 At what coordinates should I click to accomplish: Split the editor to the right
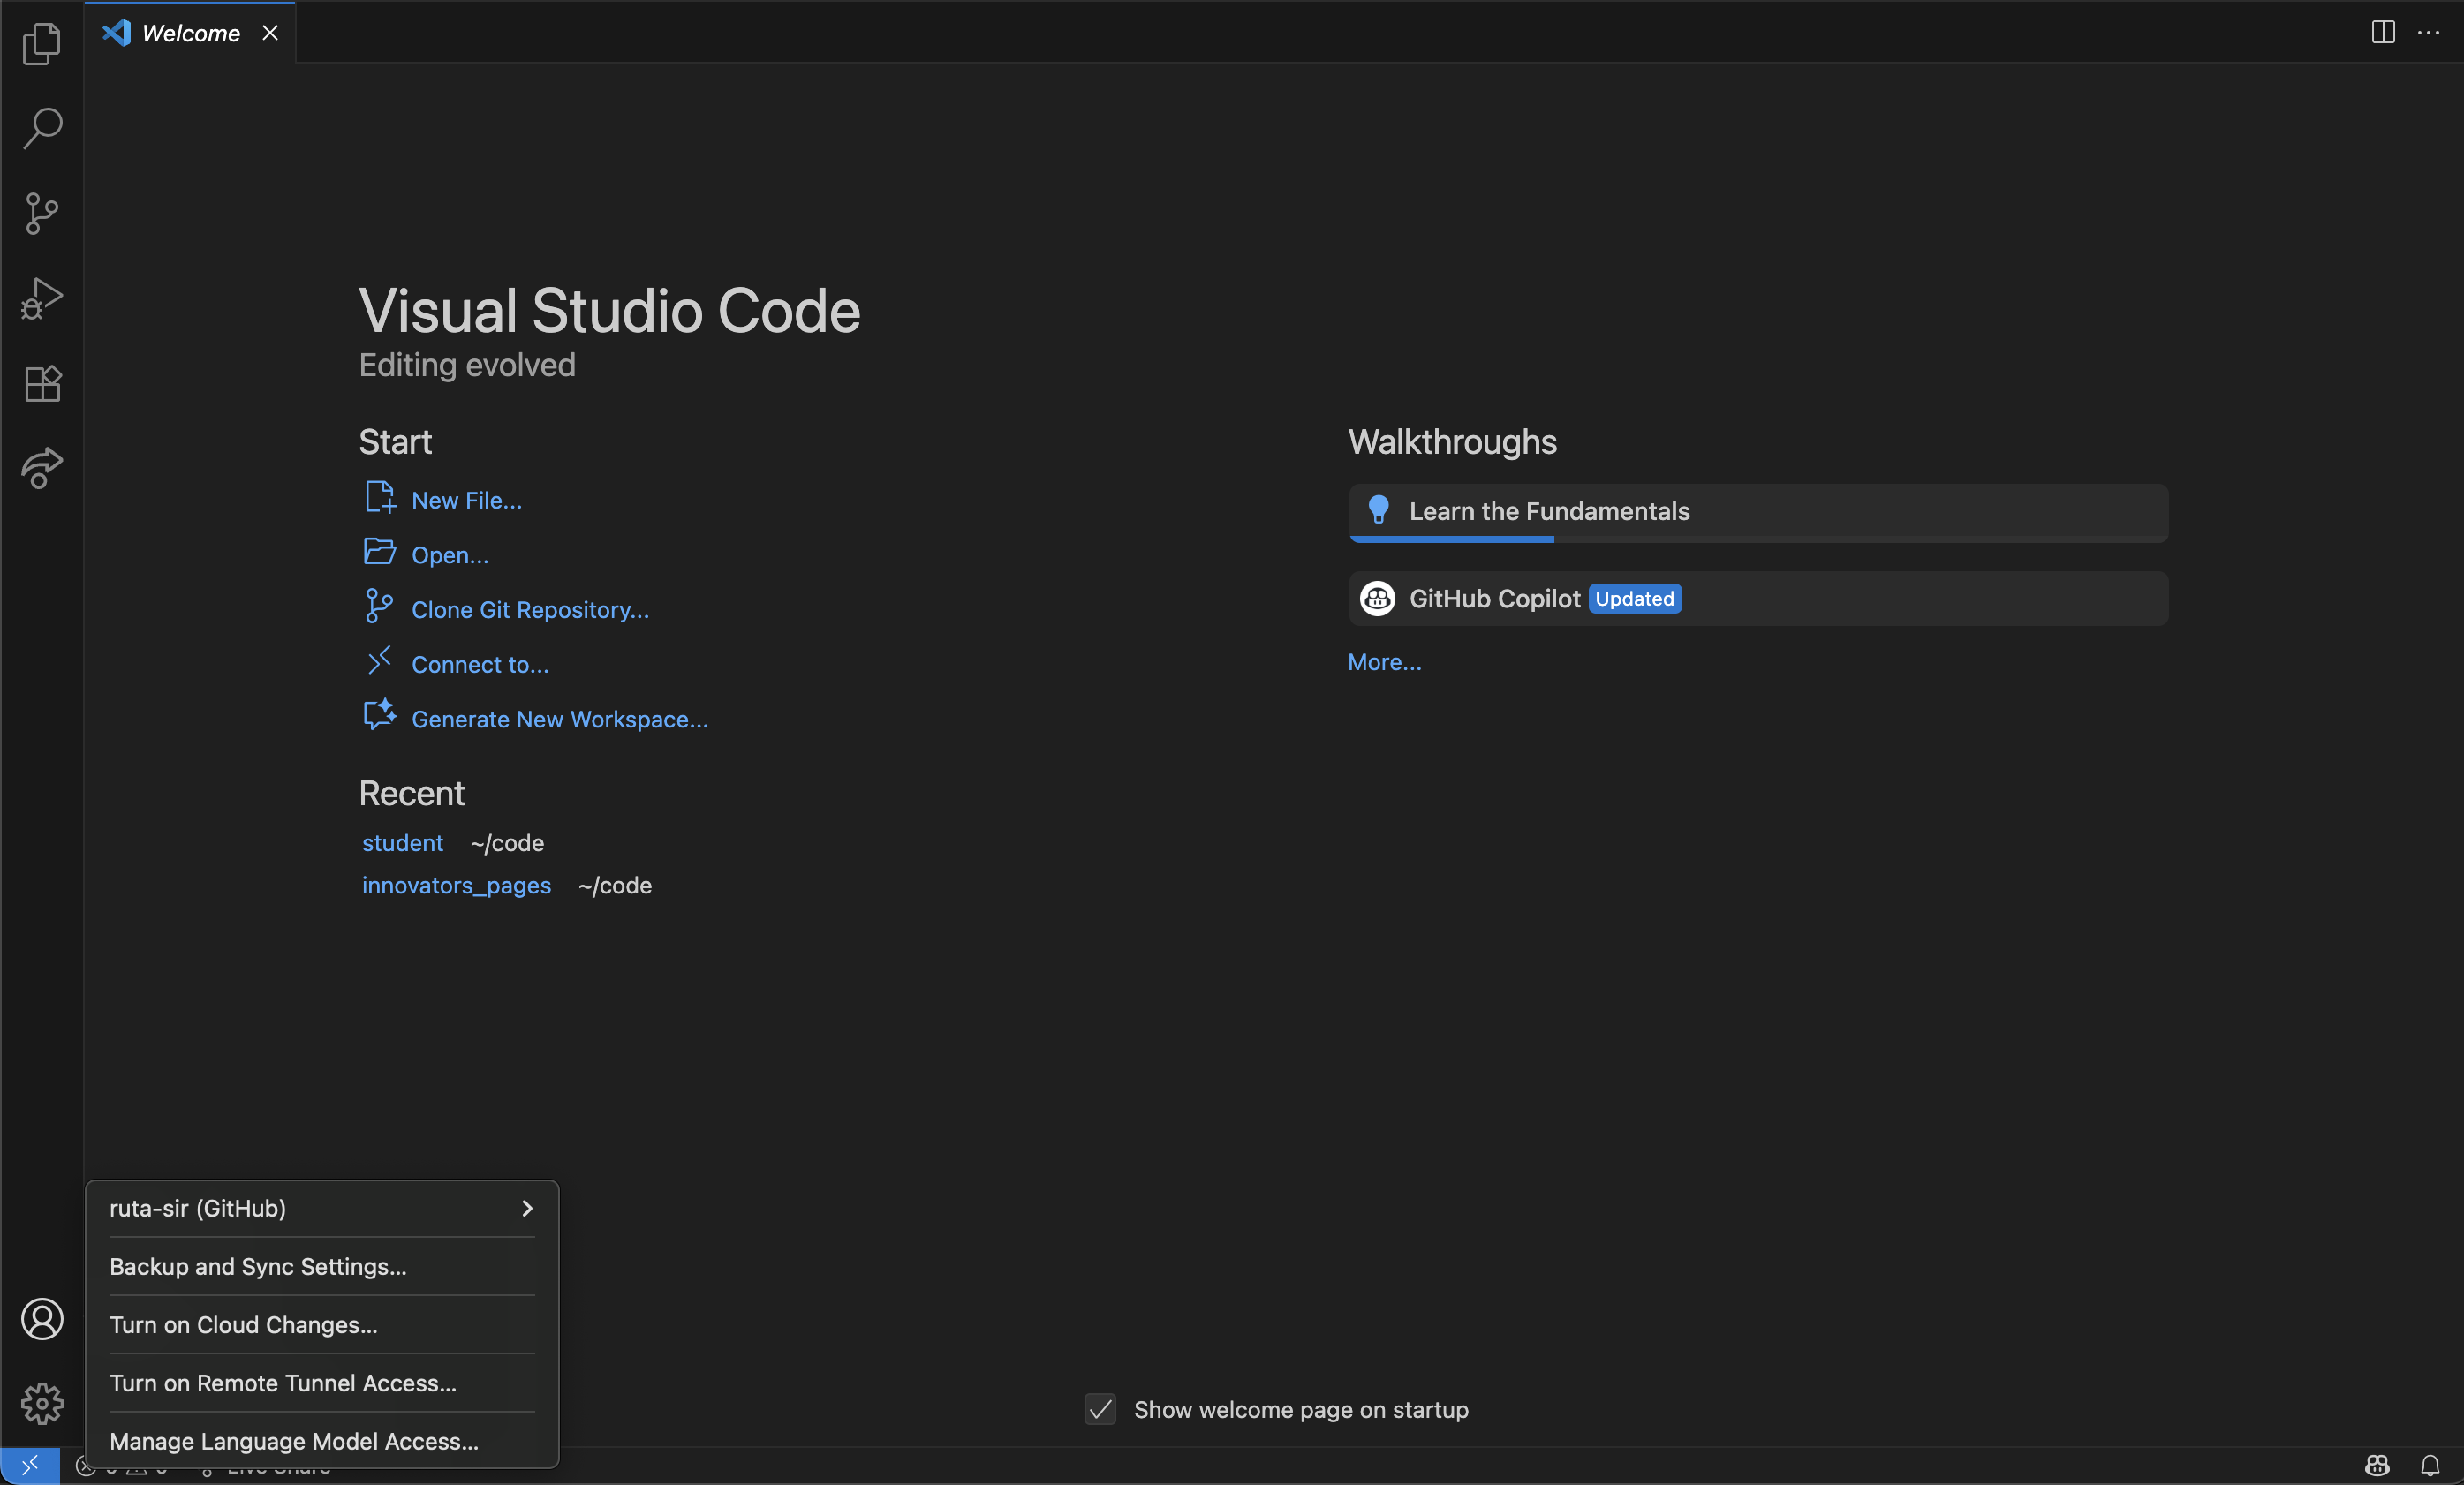2383,32
